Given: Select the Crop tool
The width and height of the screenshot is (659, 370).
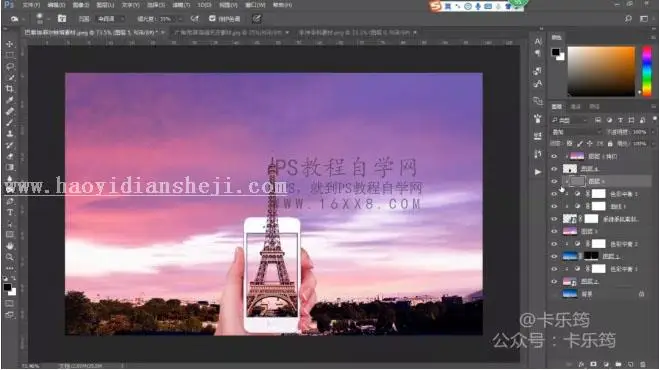Looking at the screenshot, I should pos(9,89).
